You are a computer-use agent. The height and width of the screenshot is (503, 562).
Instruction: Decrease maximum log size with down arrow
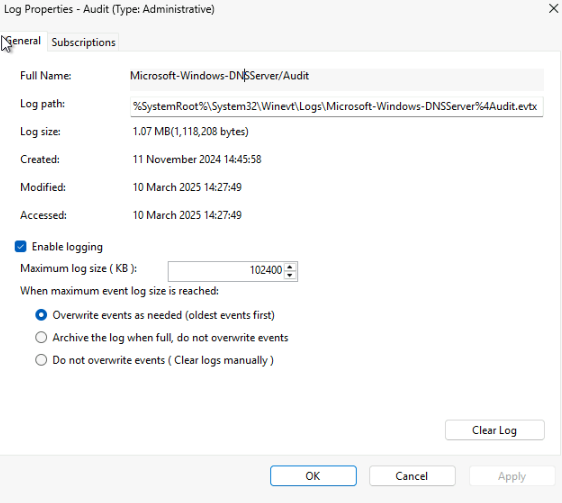290,275
